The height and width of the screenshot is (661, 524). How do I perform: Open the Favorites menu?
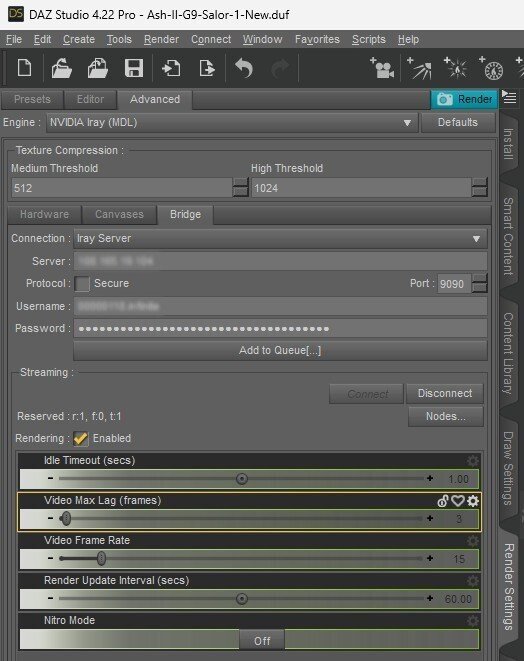pyautogui.click(x=317, y=40)
